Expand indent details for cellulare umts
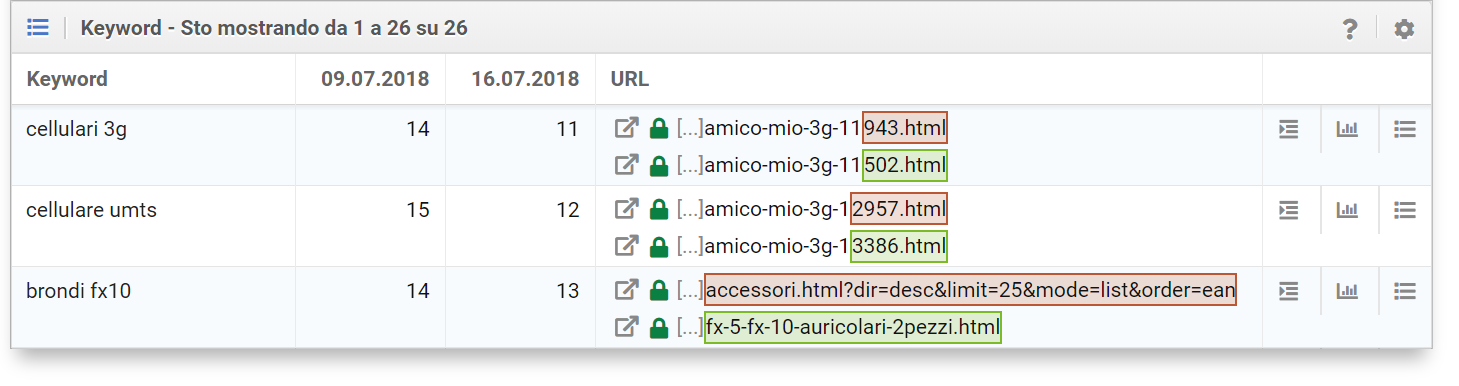This screenshot has height=386, width=1459. tap(1289, 210)
